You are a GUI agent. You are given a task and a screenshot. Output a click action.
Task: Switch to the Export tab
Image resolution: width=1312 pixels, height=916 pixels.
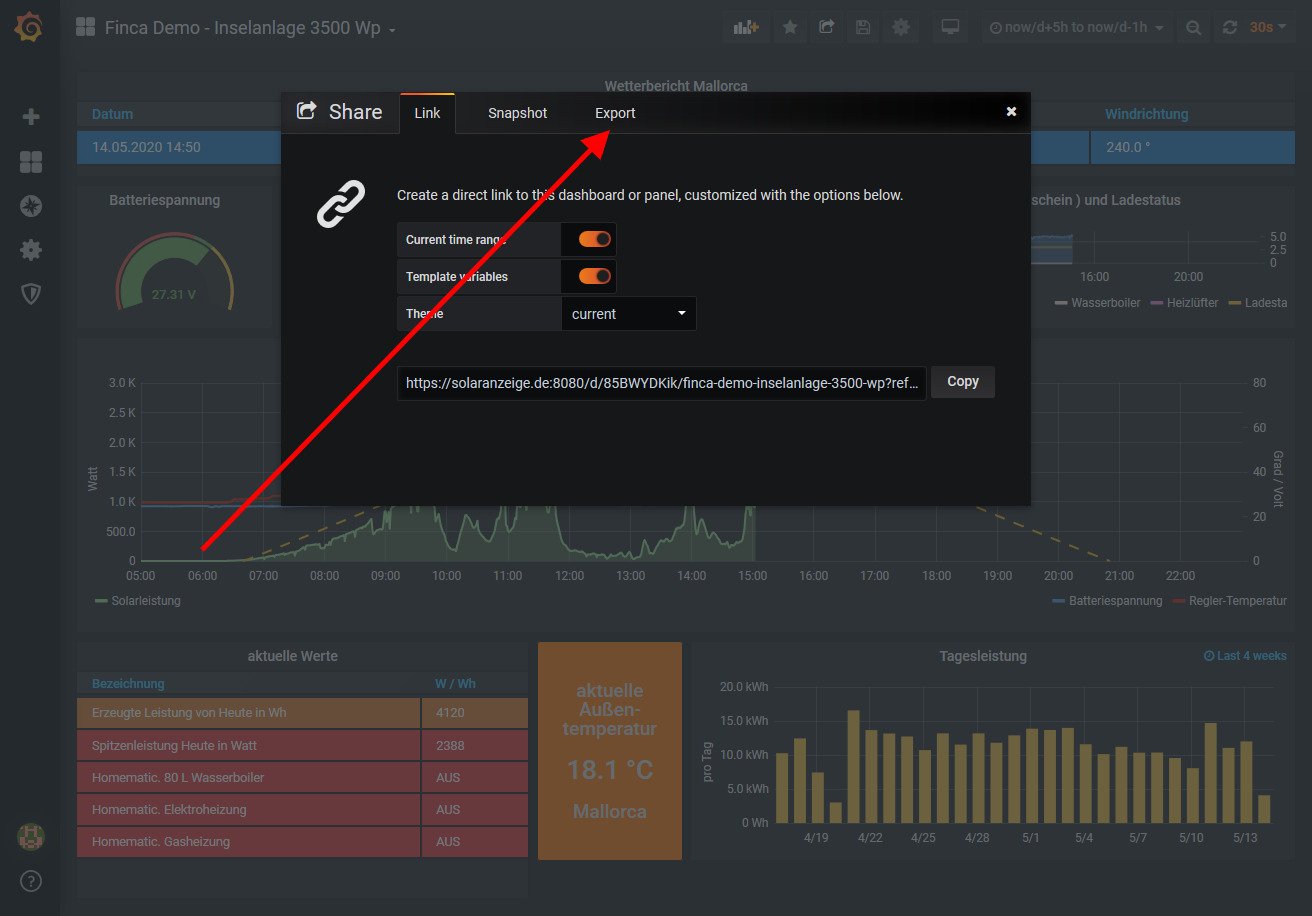click(615, 113)
